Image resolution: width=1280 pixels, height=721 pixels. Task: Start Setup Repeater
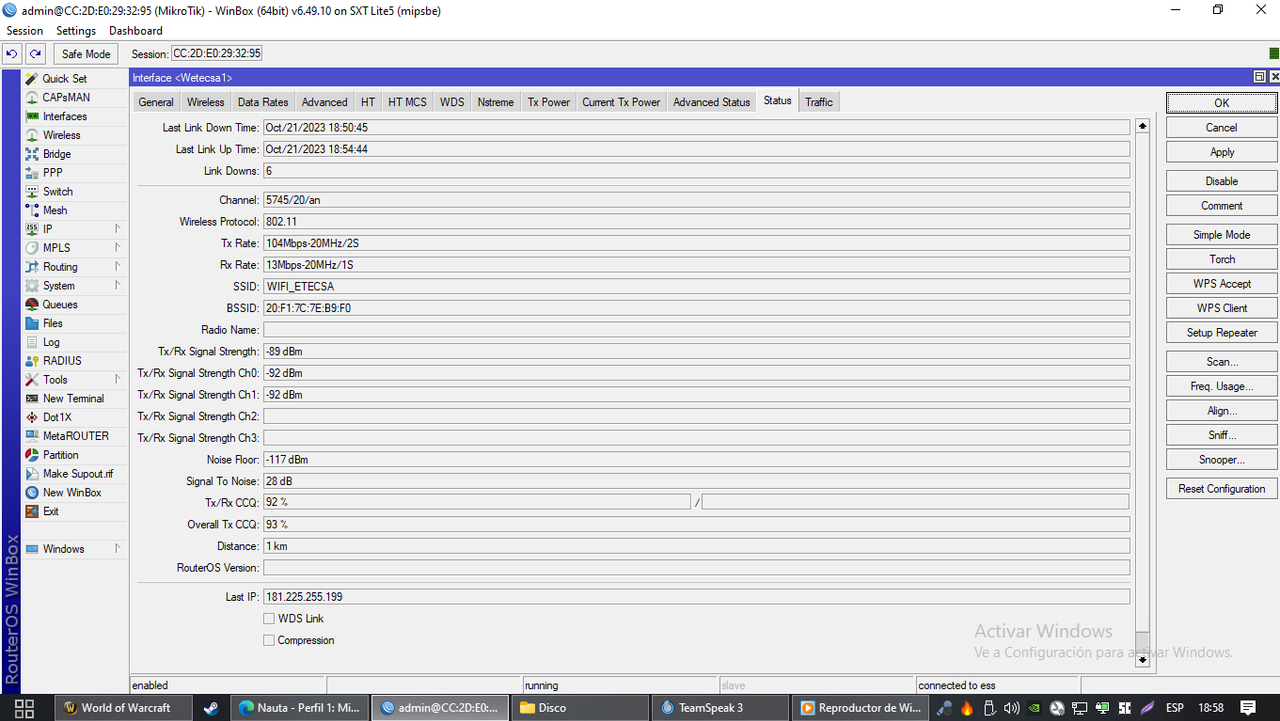[x=1220, y=332]
